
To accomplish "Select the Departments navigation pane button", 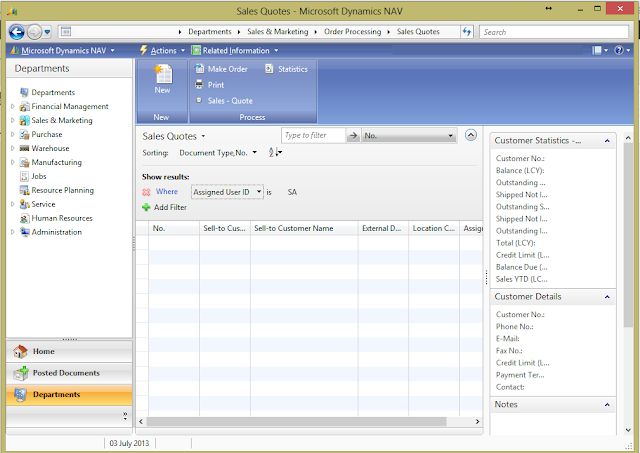I will click(69, 395).
